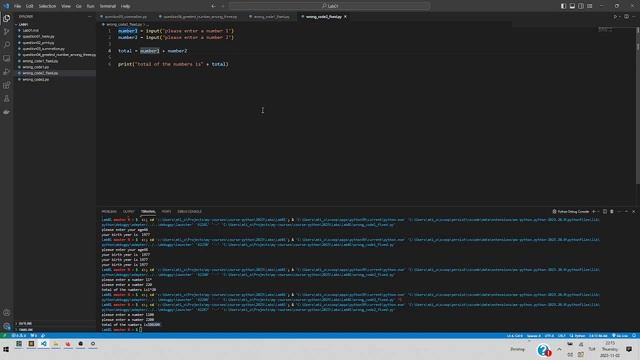Open the View menu
The width and height of the screenshot is (640, 360).
[66, 6]
